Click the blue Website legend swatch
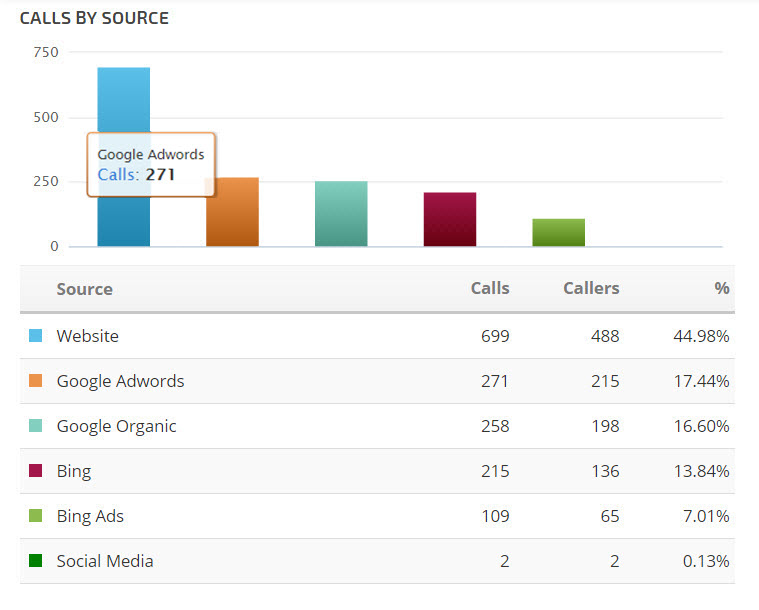Viewport: 759px width, 610px height. tap(36, 336)
